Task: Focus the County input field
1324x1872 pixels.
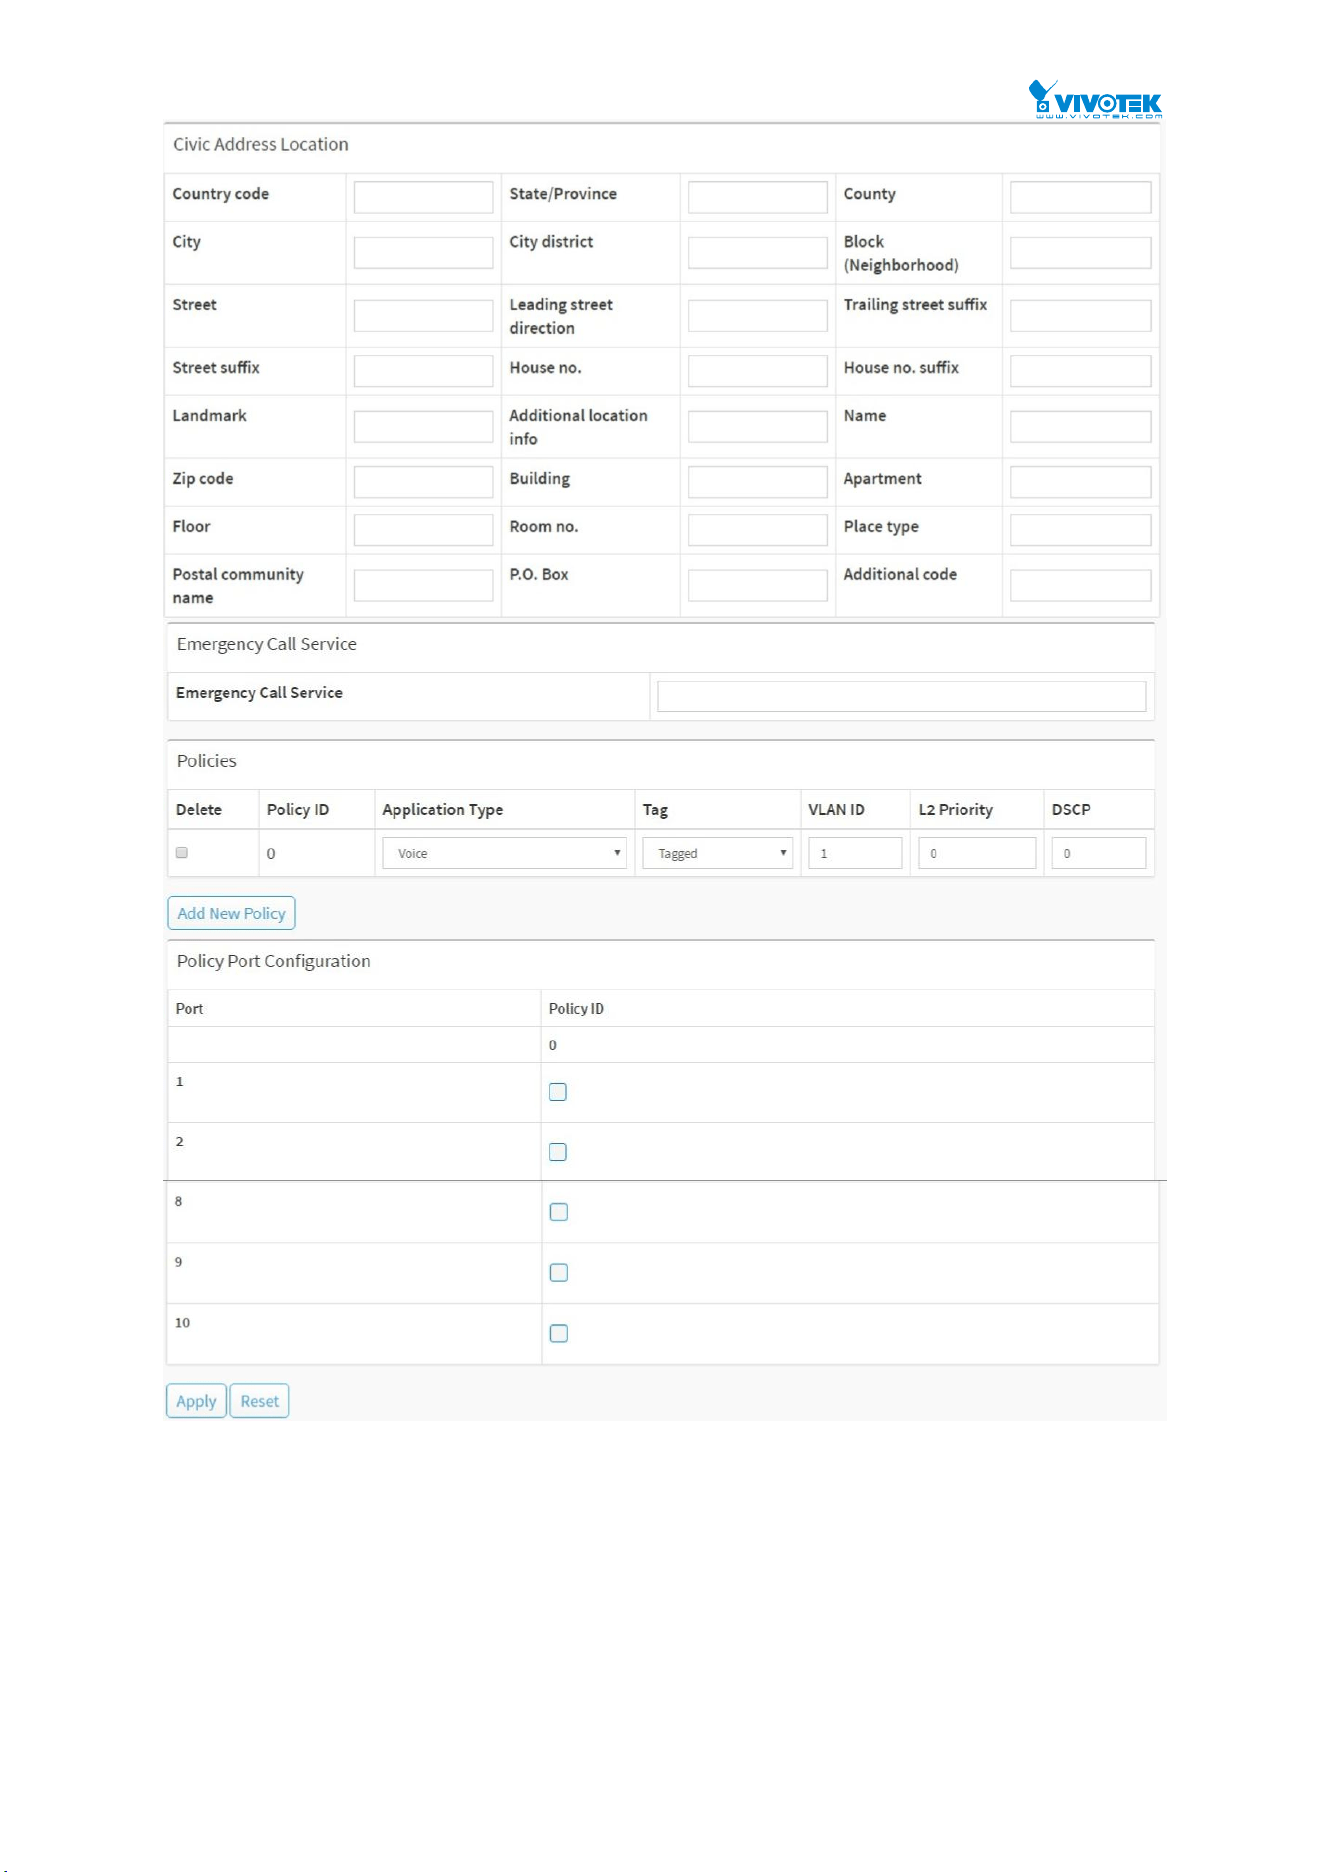Action: point(1081,197)
